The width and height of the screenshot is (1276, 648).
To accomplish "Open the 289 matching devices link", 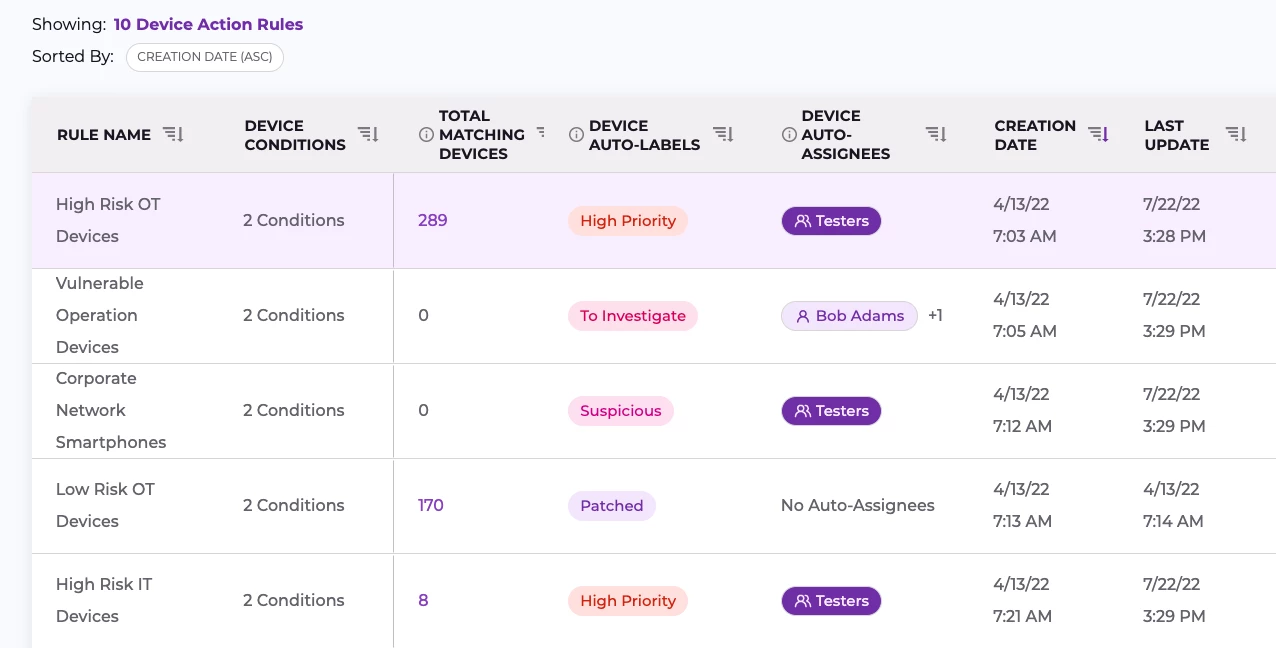I will (432, 220).
